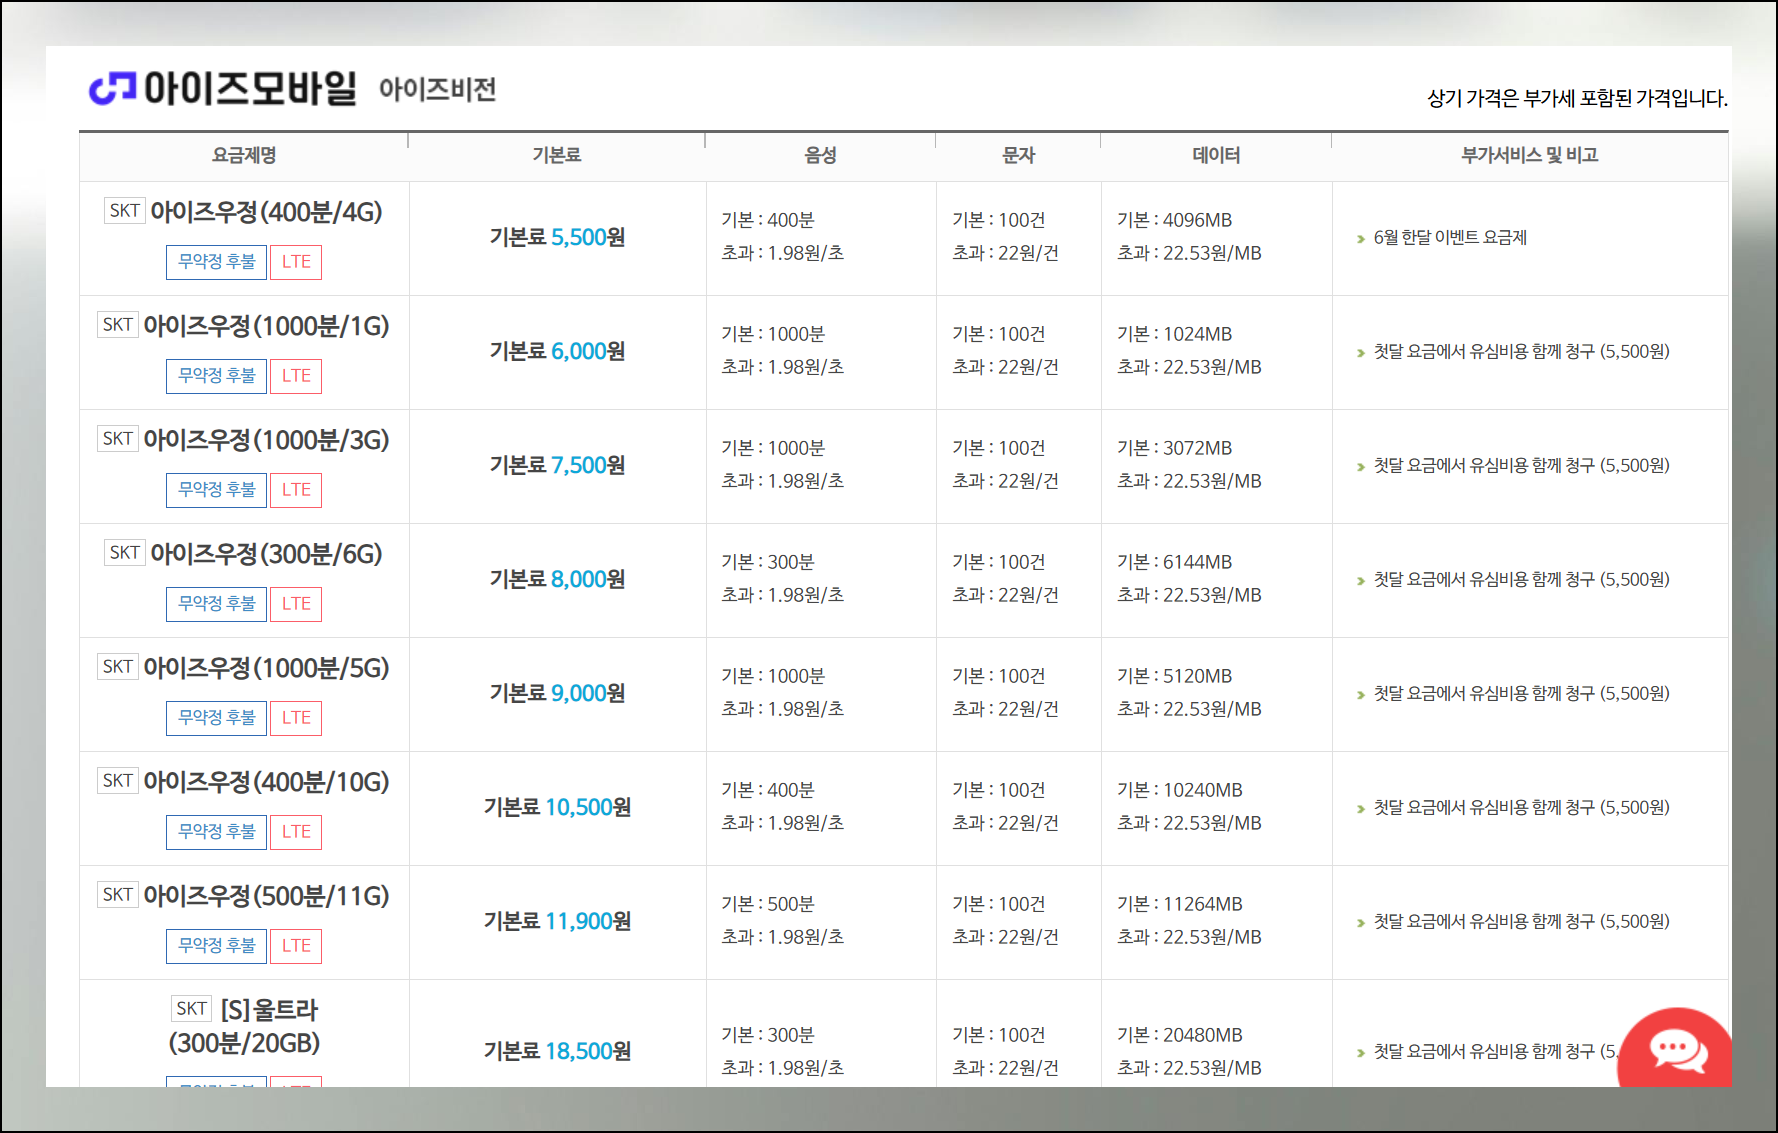The height and width of the screenshot is (1133, 1778).
Task: Click the 부가서비스 및 비고 column header
Action: pos(1530,156)
